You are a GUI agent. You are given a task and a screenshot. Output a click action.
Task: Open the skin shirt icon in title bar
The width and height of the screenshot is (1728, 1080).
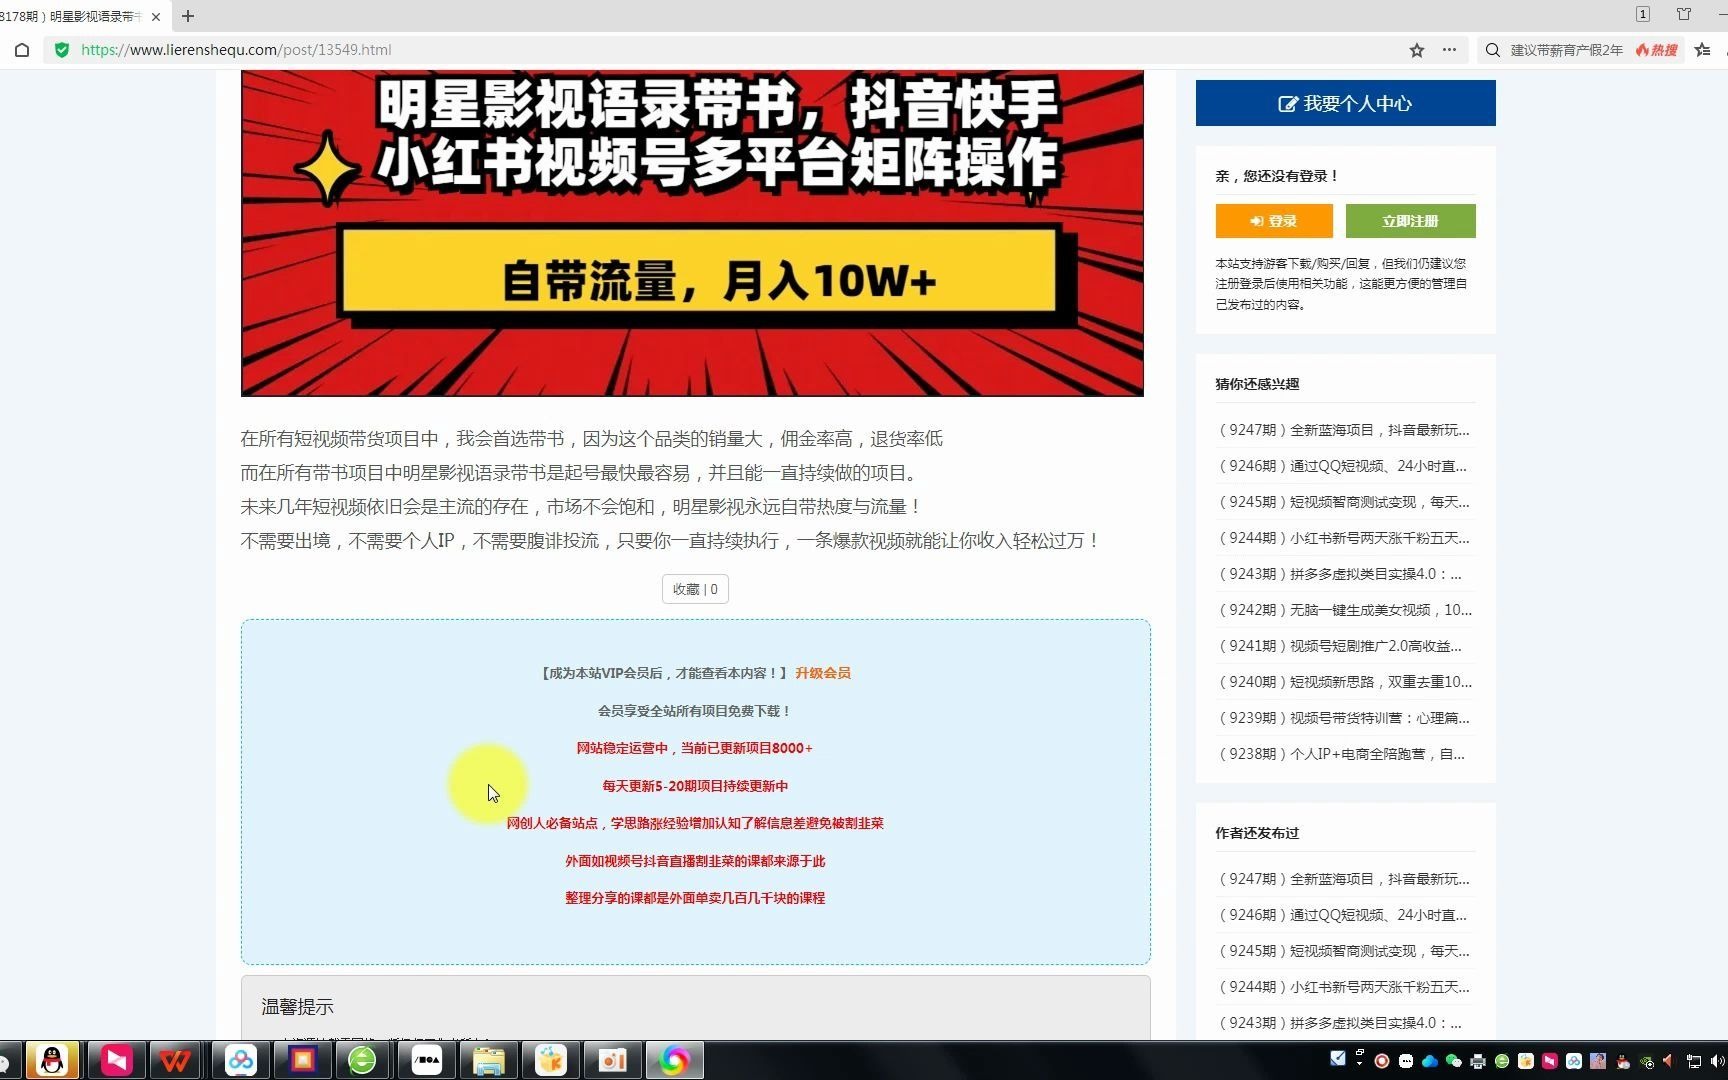[x=1684, y=14]
